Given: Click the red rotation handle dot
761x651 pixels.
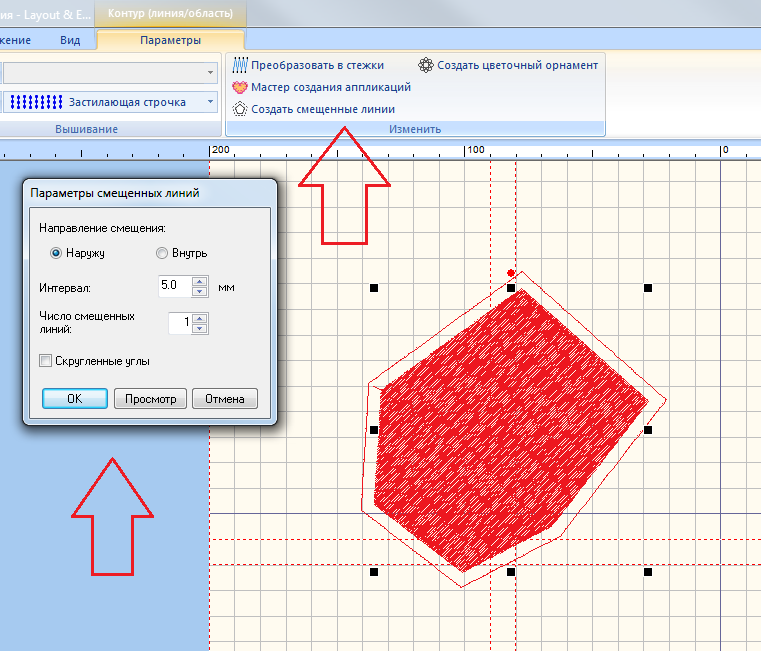Looking at the screenshot, I should (511, 273).
